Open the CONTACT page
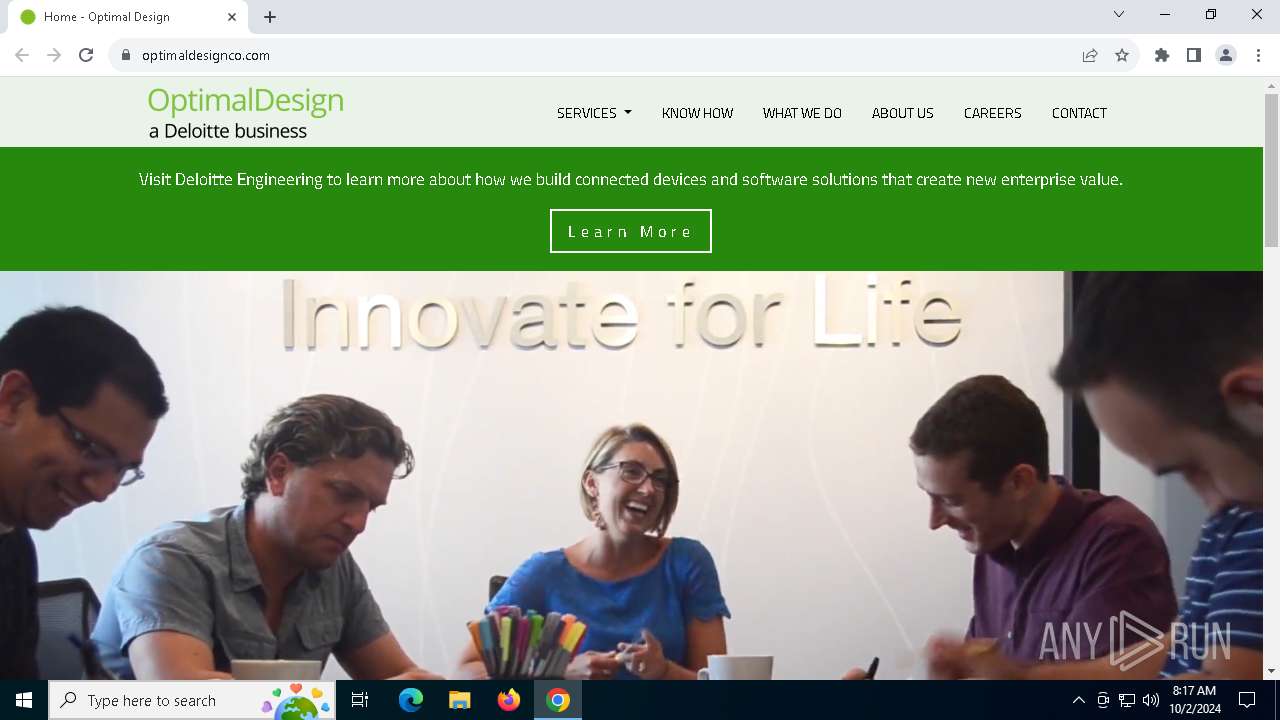This screenshot has width=1280, height=720. pyautogui.click(x=1079, y=113)
